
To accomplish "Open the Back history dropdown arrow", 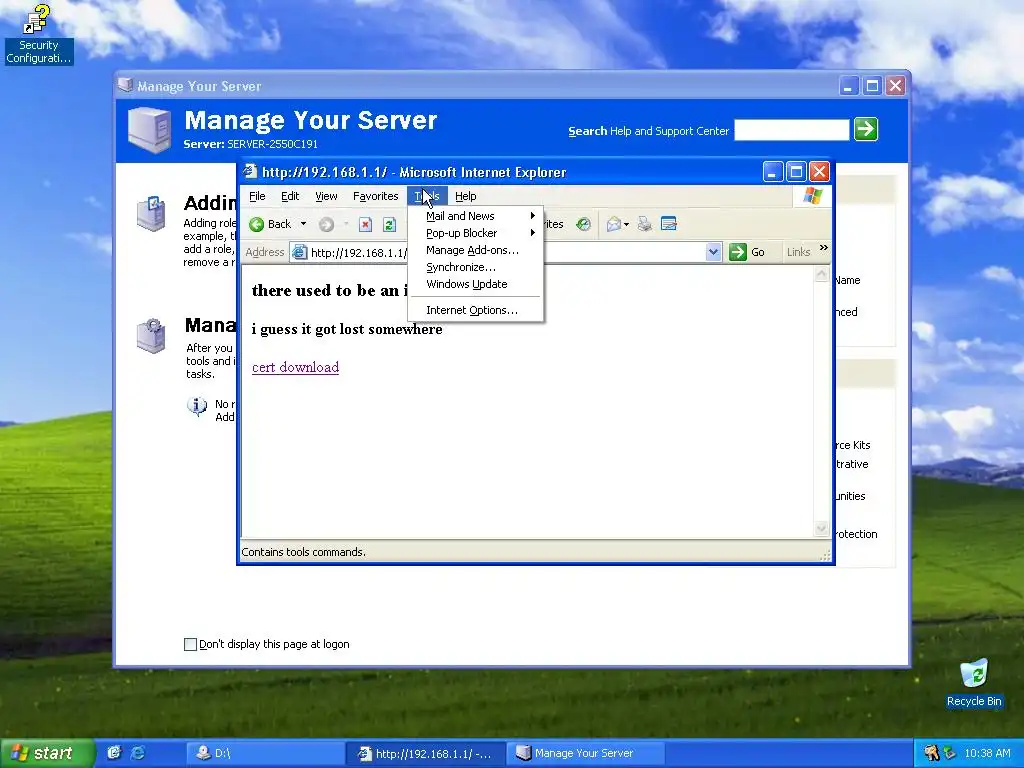I will pos(303,224).
